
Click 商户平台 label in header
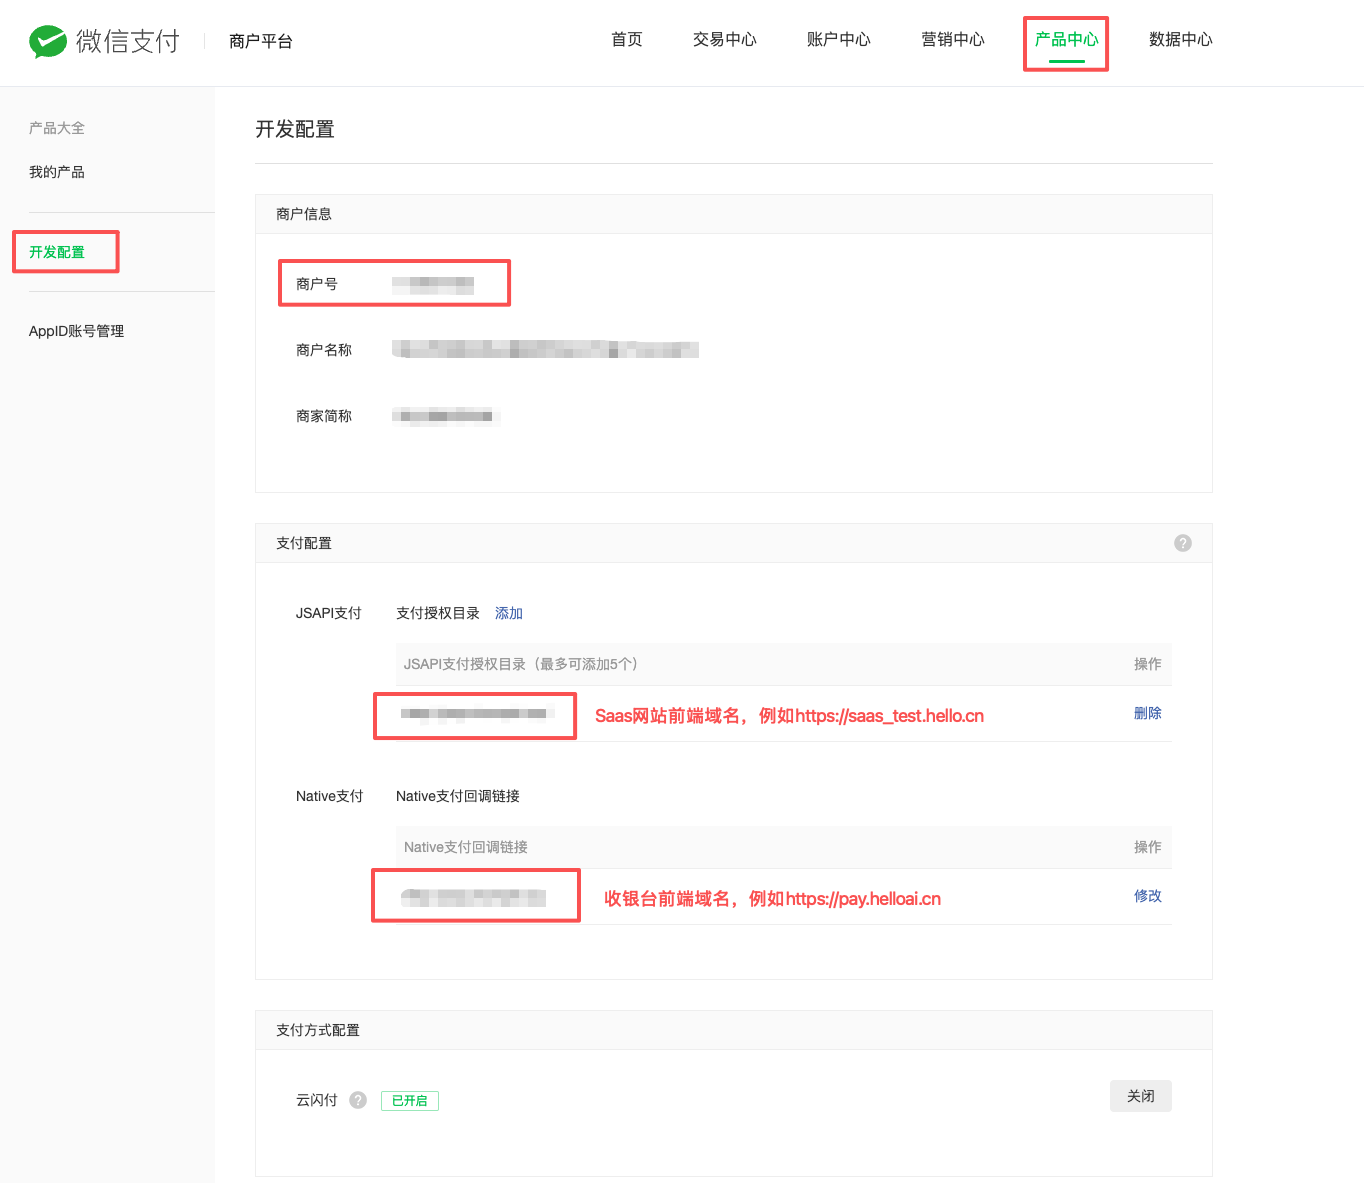(x=261, y=41)
